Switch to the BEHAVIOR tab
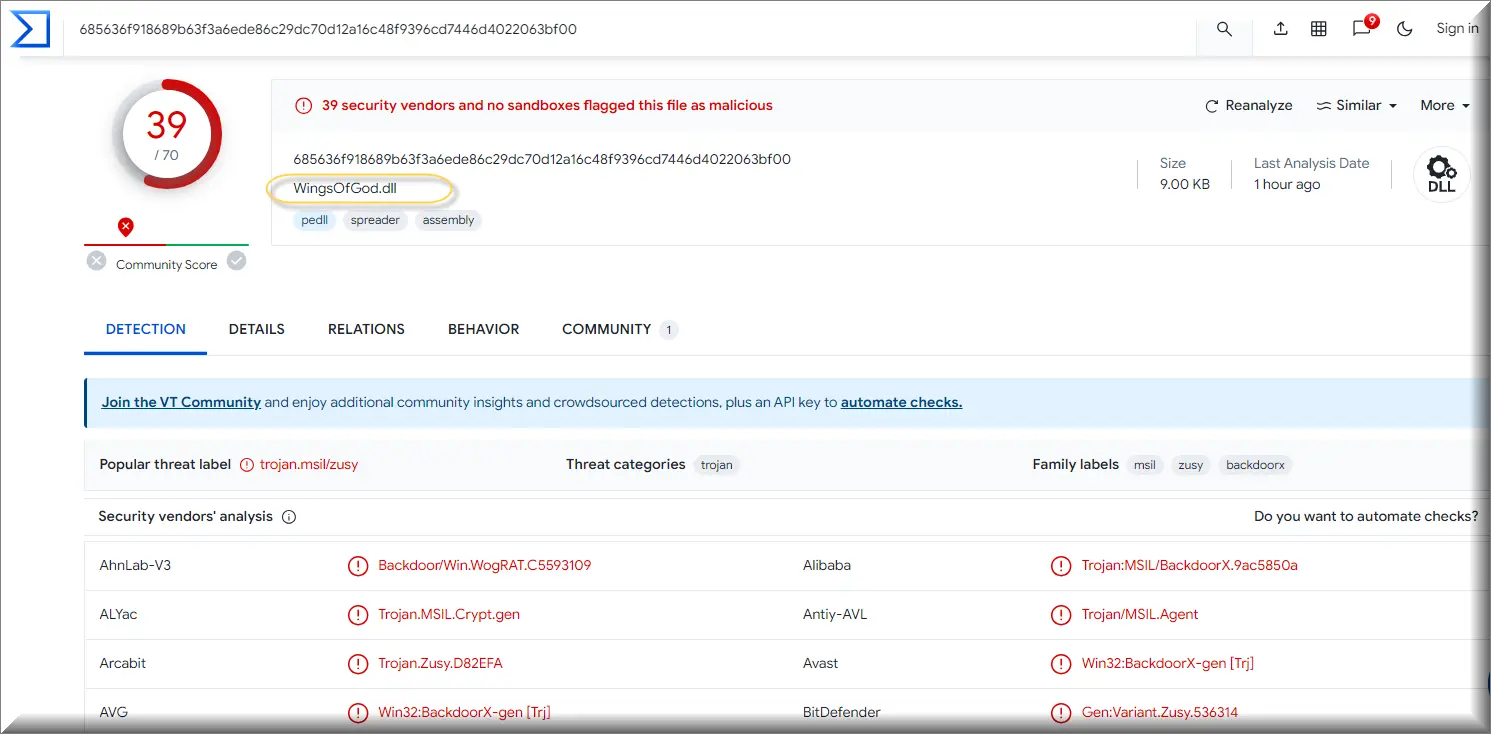 click(484, 329)
